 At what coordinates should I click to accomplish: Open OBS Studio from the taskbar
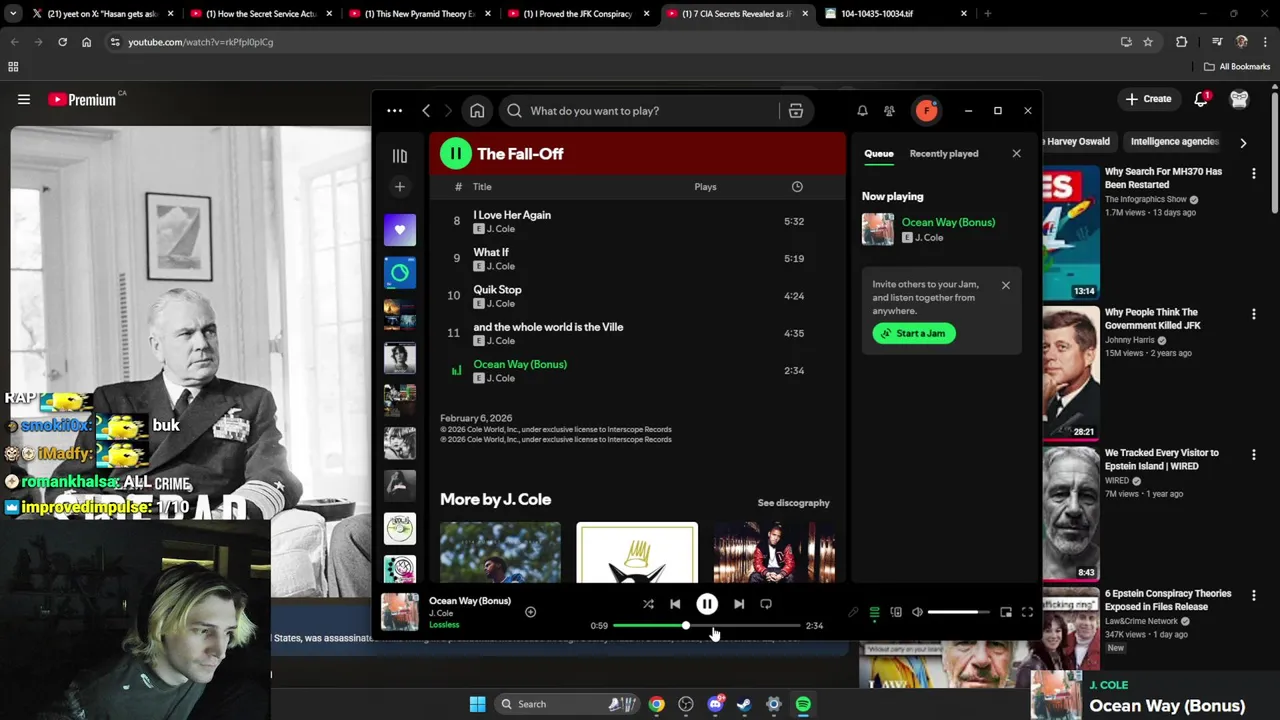tap(686, 704)
